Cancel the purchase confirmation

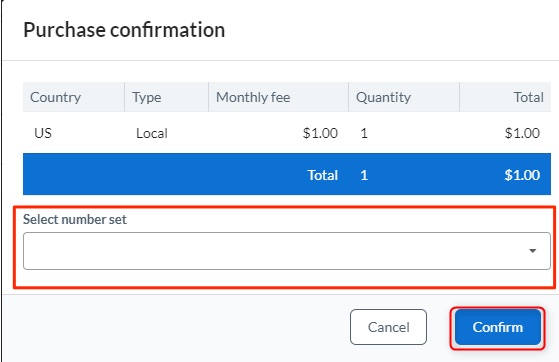click(x=388, y=327)
